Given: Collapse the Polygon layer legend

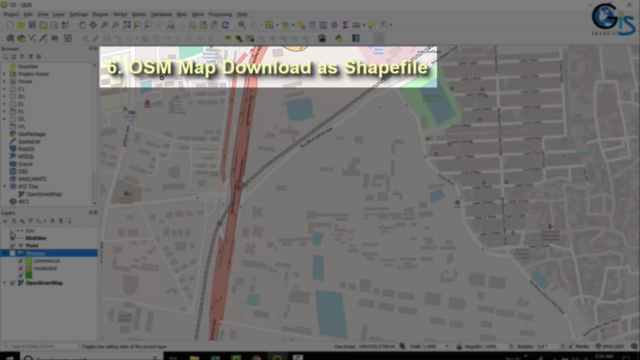Looking at the screenshot, I should 4,253.
